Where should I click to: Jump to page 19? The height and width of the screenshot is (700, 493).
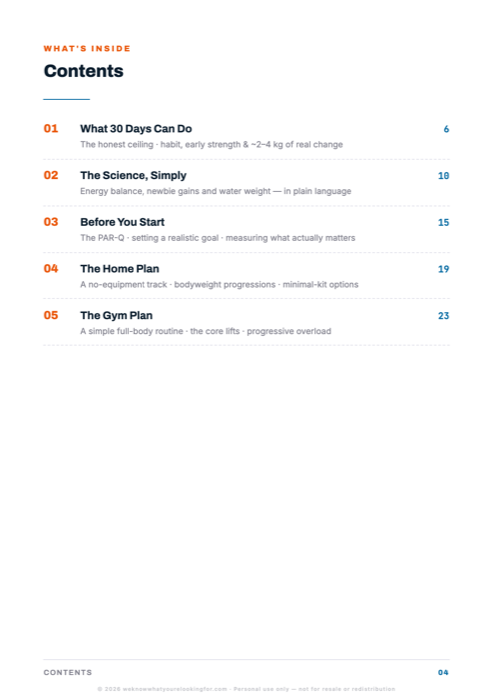point(443,269)
